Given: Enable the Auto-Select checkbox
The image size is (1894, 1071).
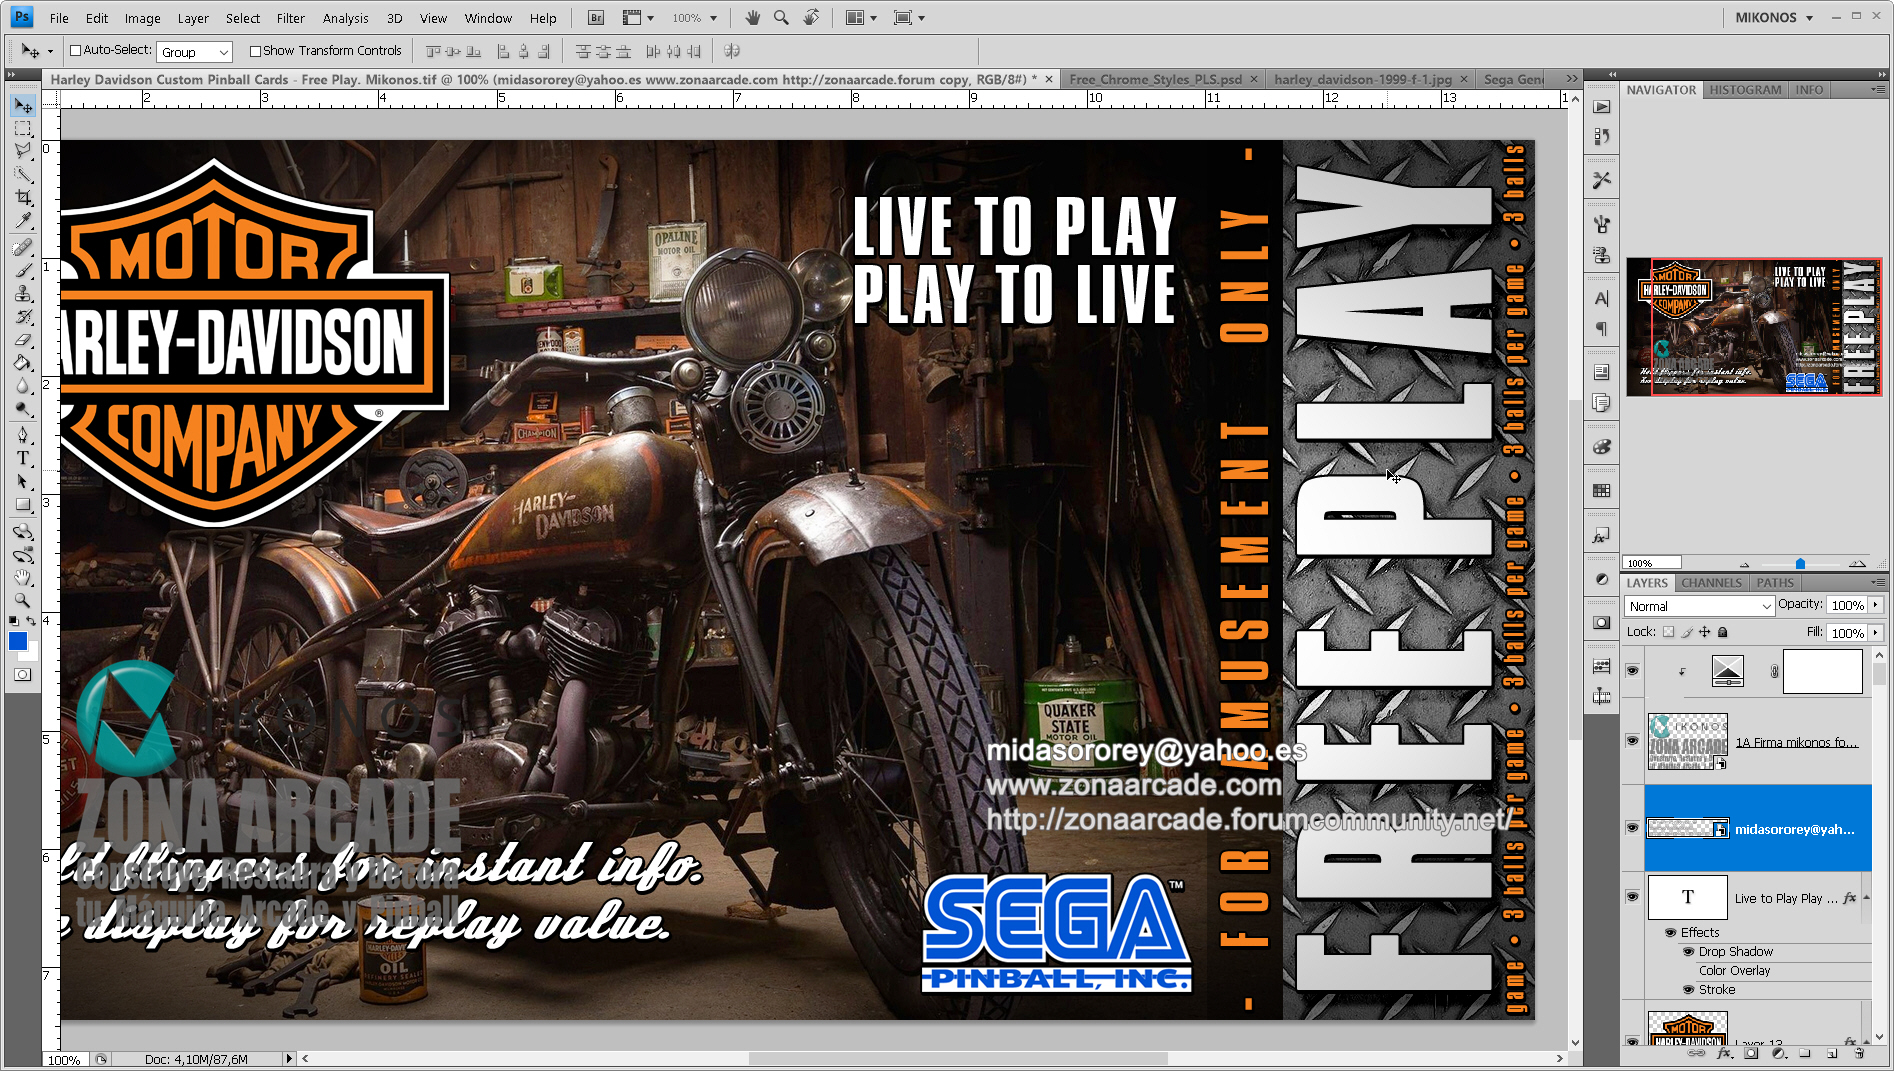Looking at the screenshot, I should (76, 50).
